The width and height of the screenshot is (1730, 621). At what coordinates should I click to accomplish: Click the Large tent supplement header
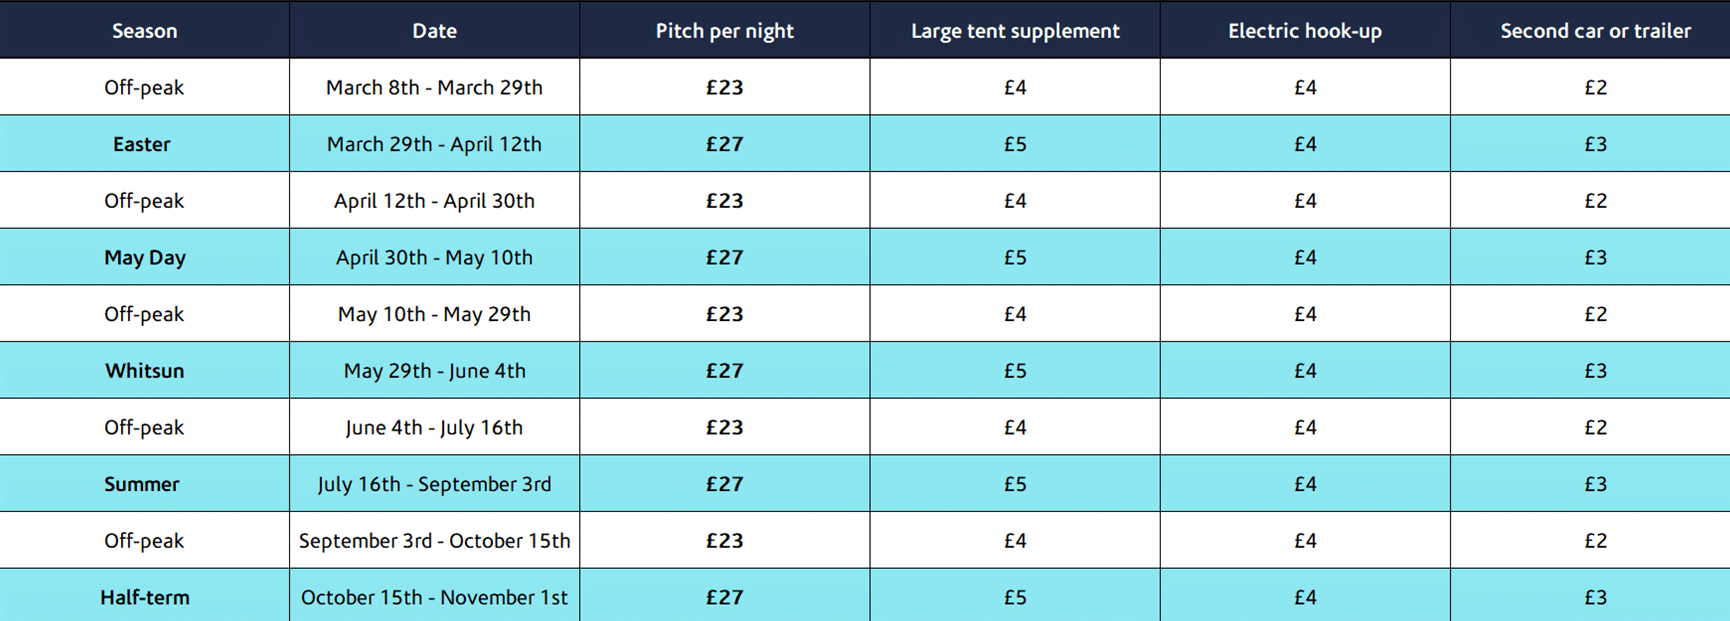click(1015, 31)
